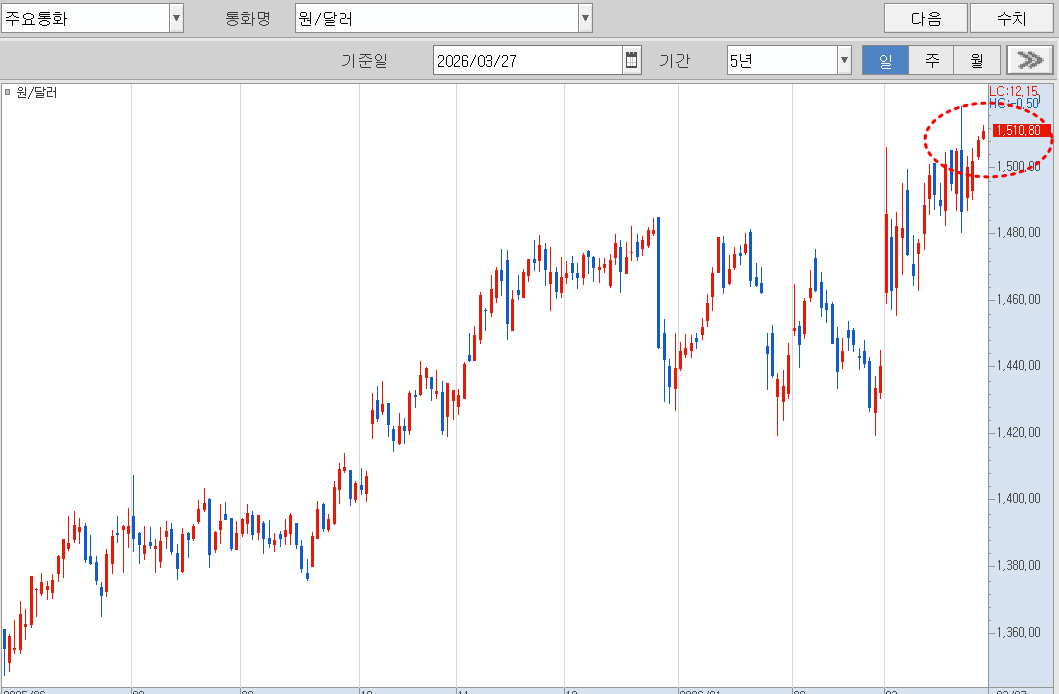Click the 1,500.00 price axis label
Image resolution: width=1059 pixels, height=694 pixels.
pyautogui.click(x=1019, y=166)
